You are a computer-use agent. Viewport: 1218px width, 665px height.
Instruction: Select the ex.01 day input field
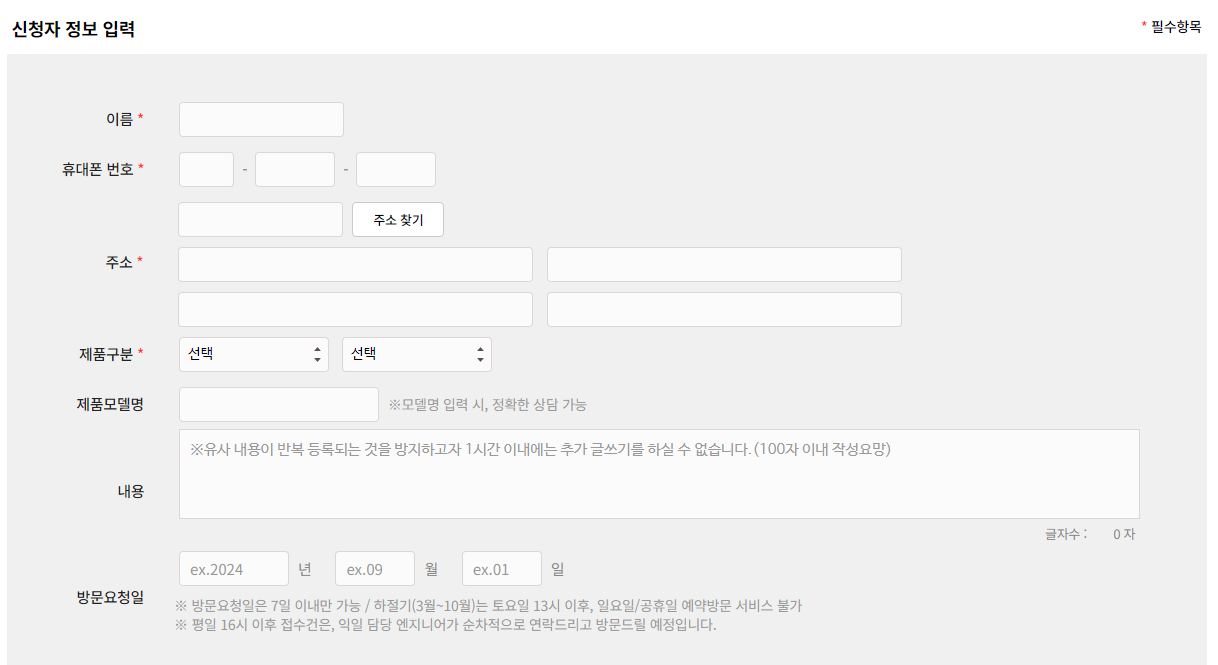501,568
